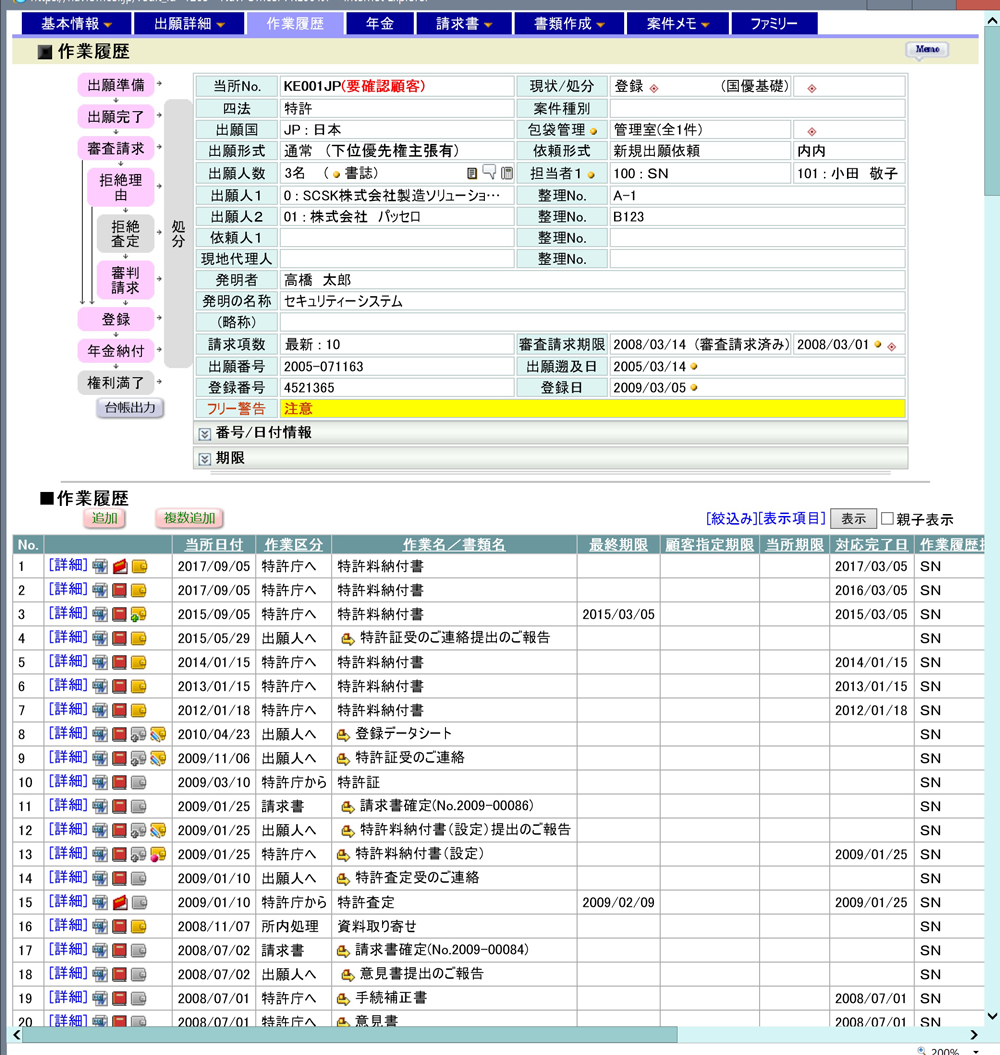Select the 登録 workflow step
The width and height of the screenshot is (1000, 1055).
116,320
